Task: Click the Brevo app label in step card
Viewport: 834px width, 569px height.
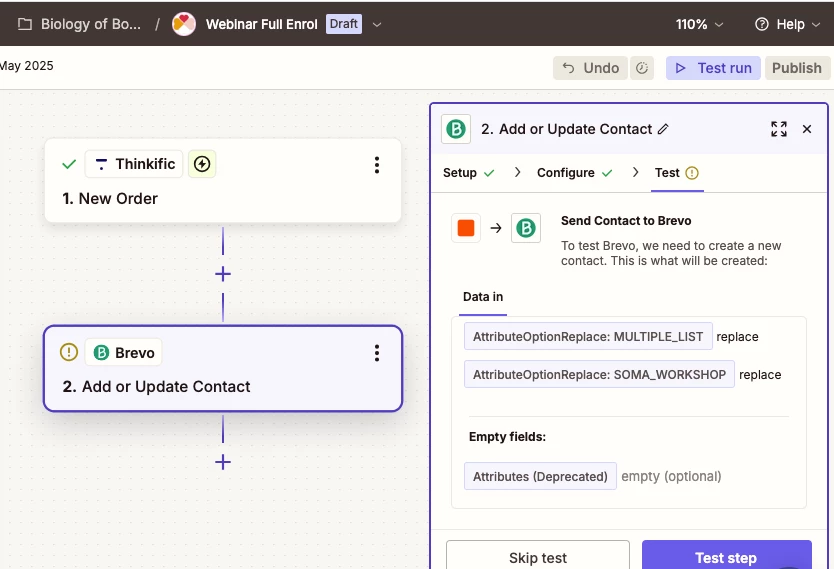Action: (x=123, y=353)
